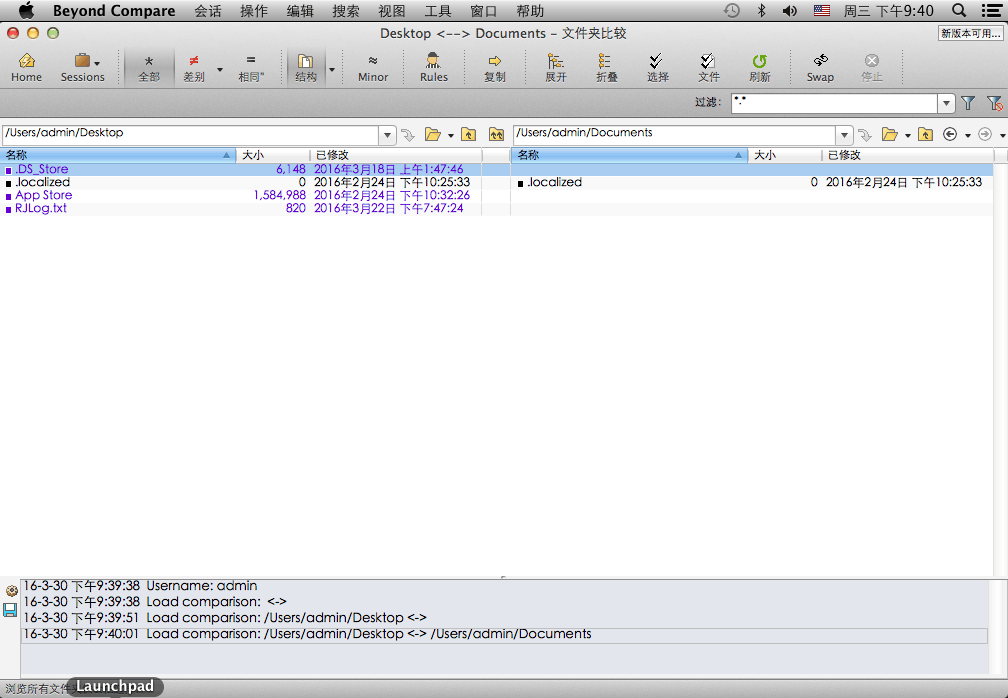Select the log line "Username: admin"
1008x698 pixels.
(202, 586)
